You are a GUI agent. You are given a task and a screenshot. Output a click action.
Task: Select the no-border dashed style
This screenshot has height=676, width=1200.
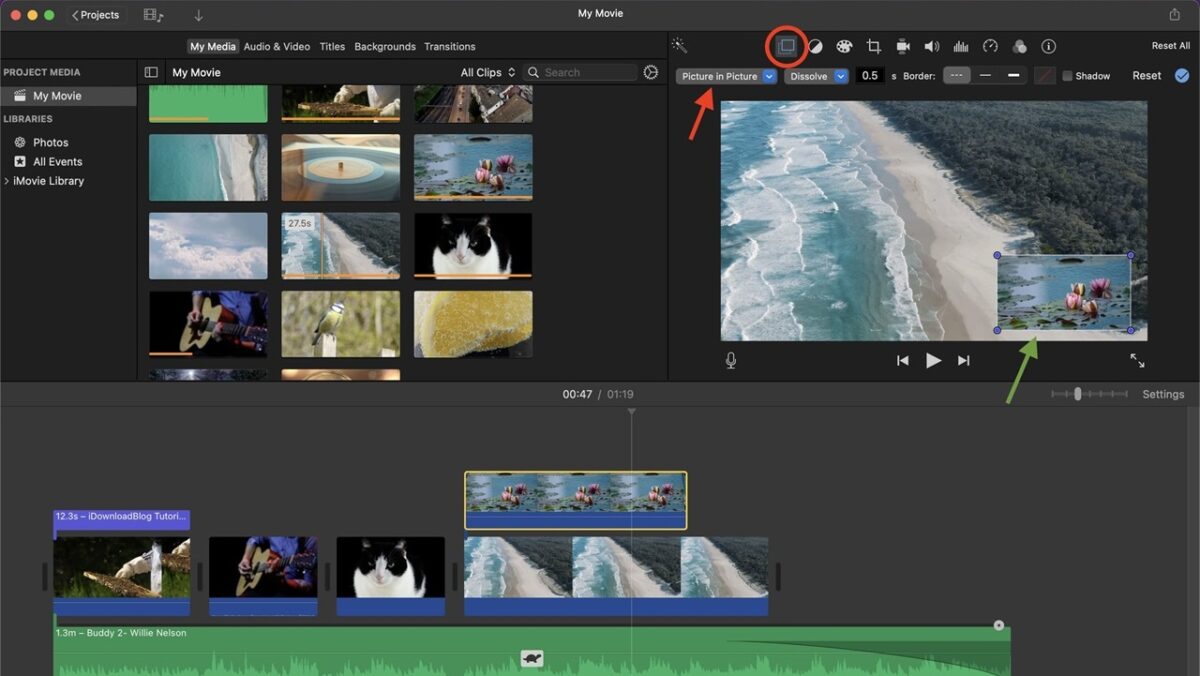click(x=957, y=76)
